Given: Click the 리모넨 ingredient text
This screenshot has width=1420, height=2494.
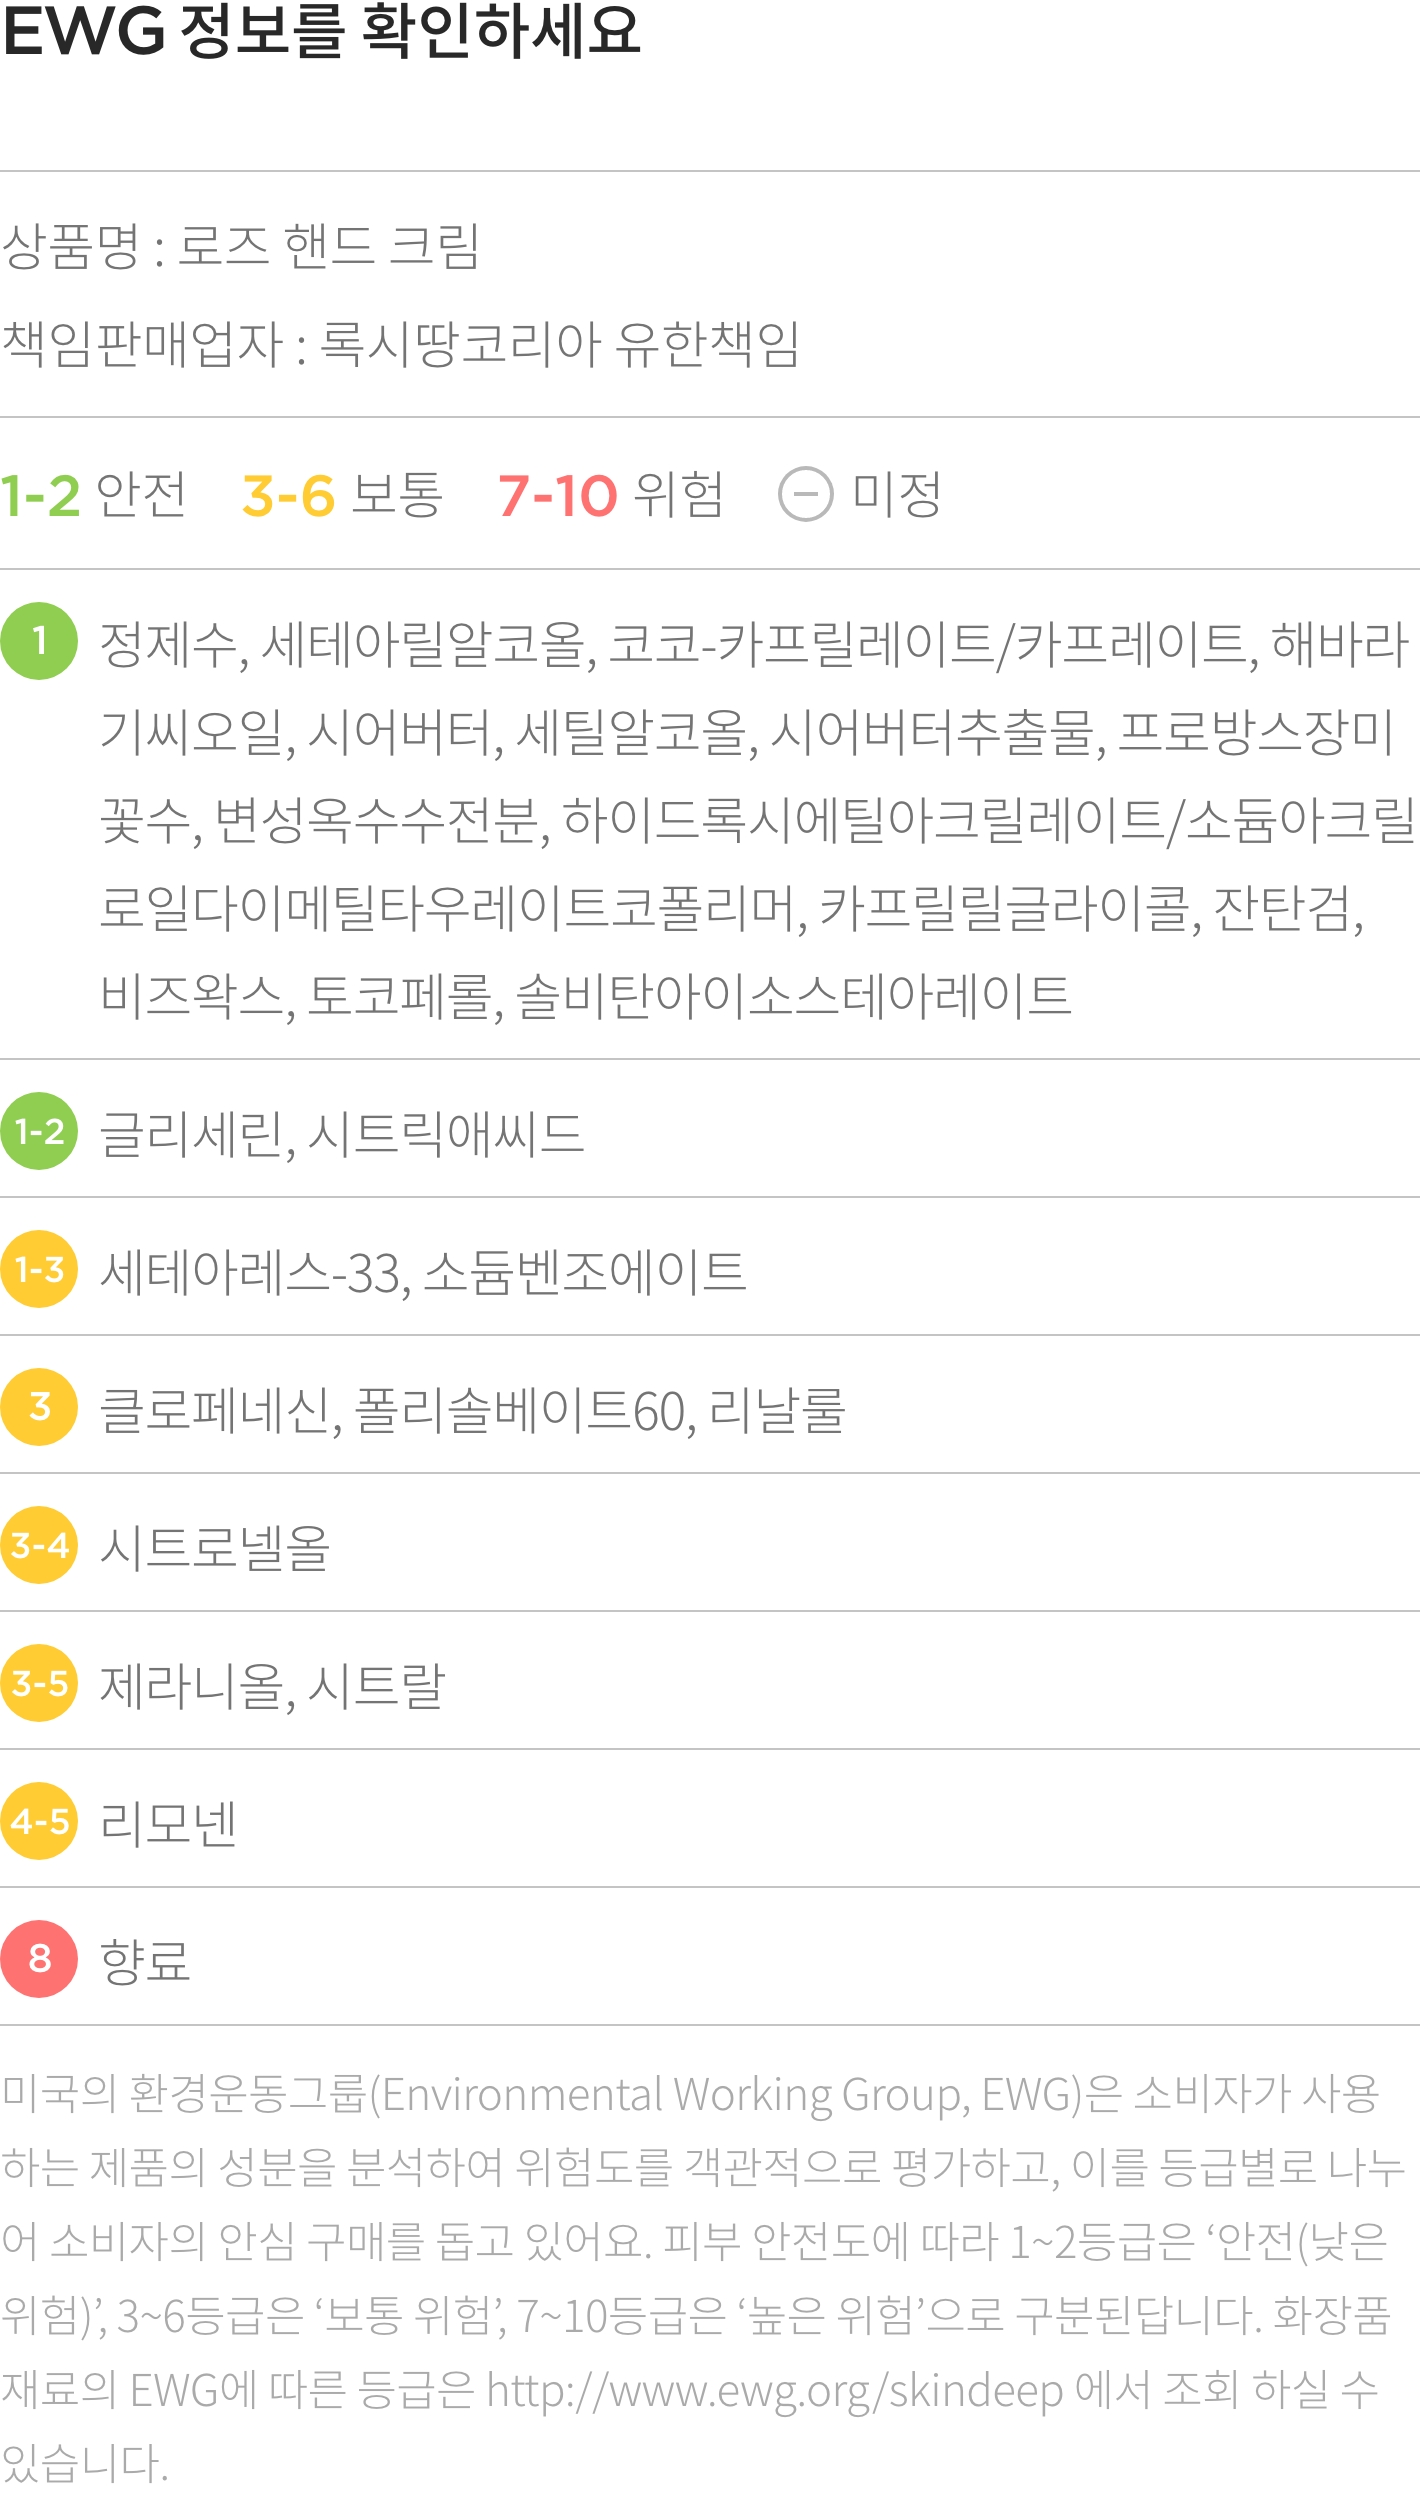Looking at the screenshot, I should [168, 1823].
